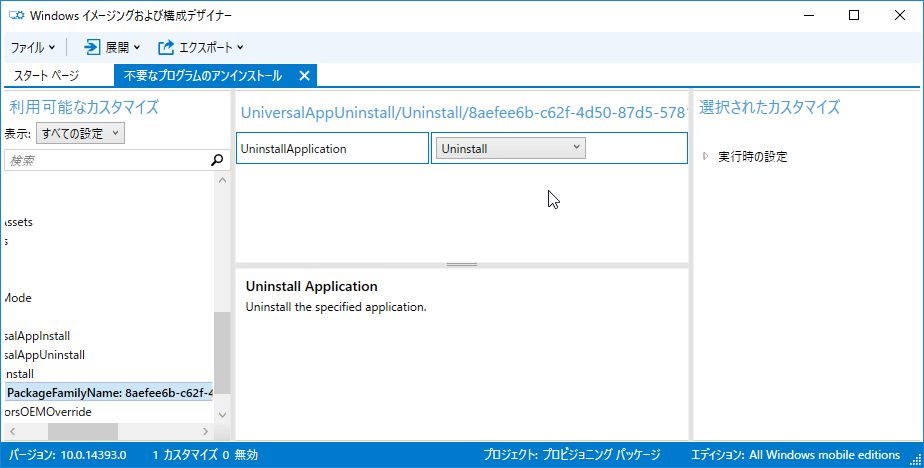Click the UniversalAppUninstall/Uninstall path heading

coord(463,113)
